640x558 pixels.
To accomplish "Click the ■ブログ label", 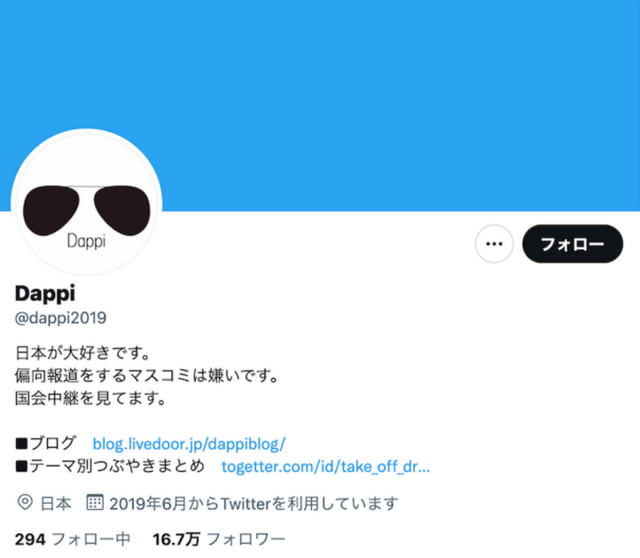I will [x=45, y=443].
